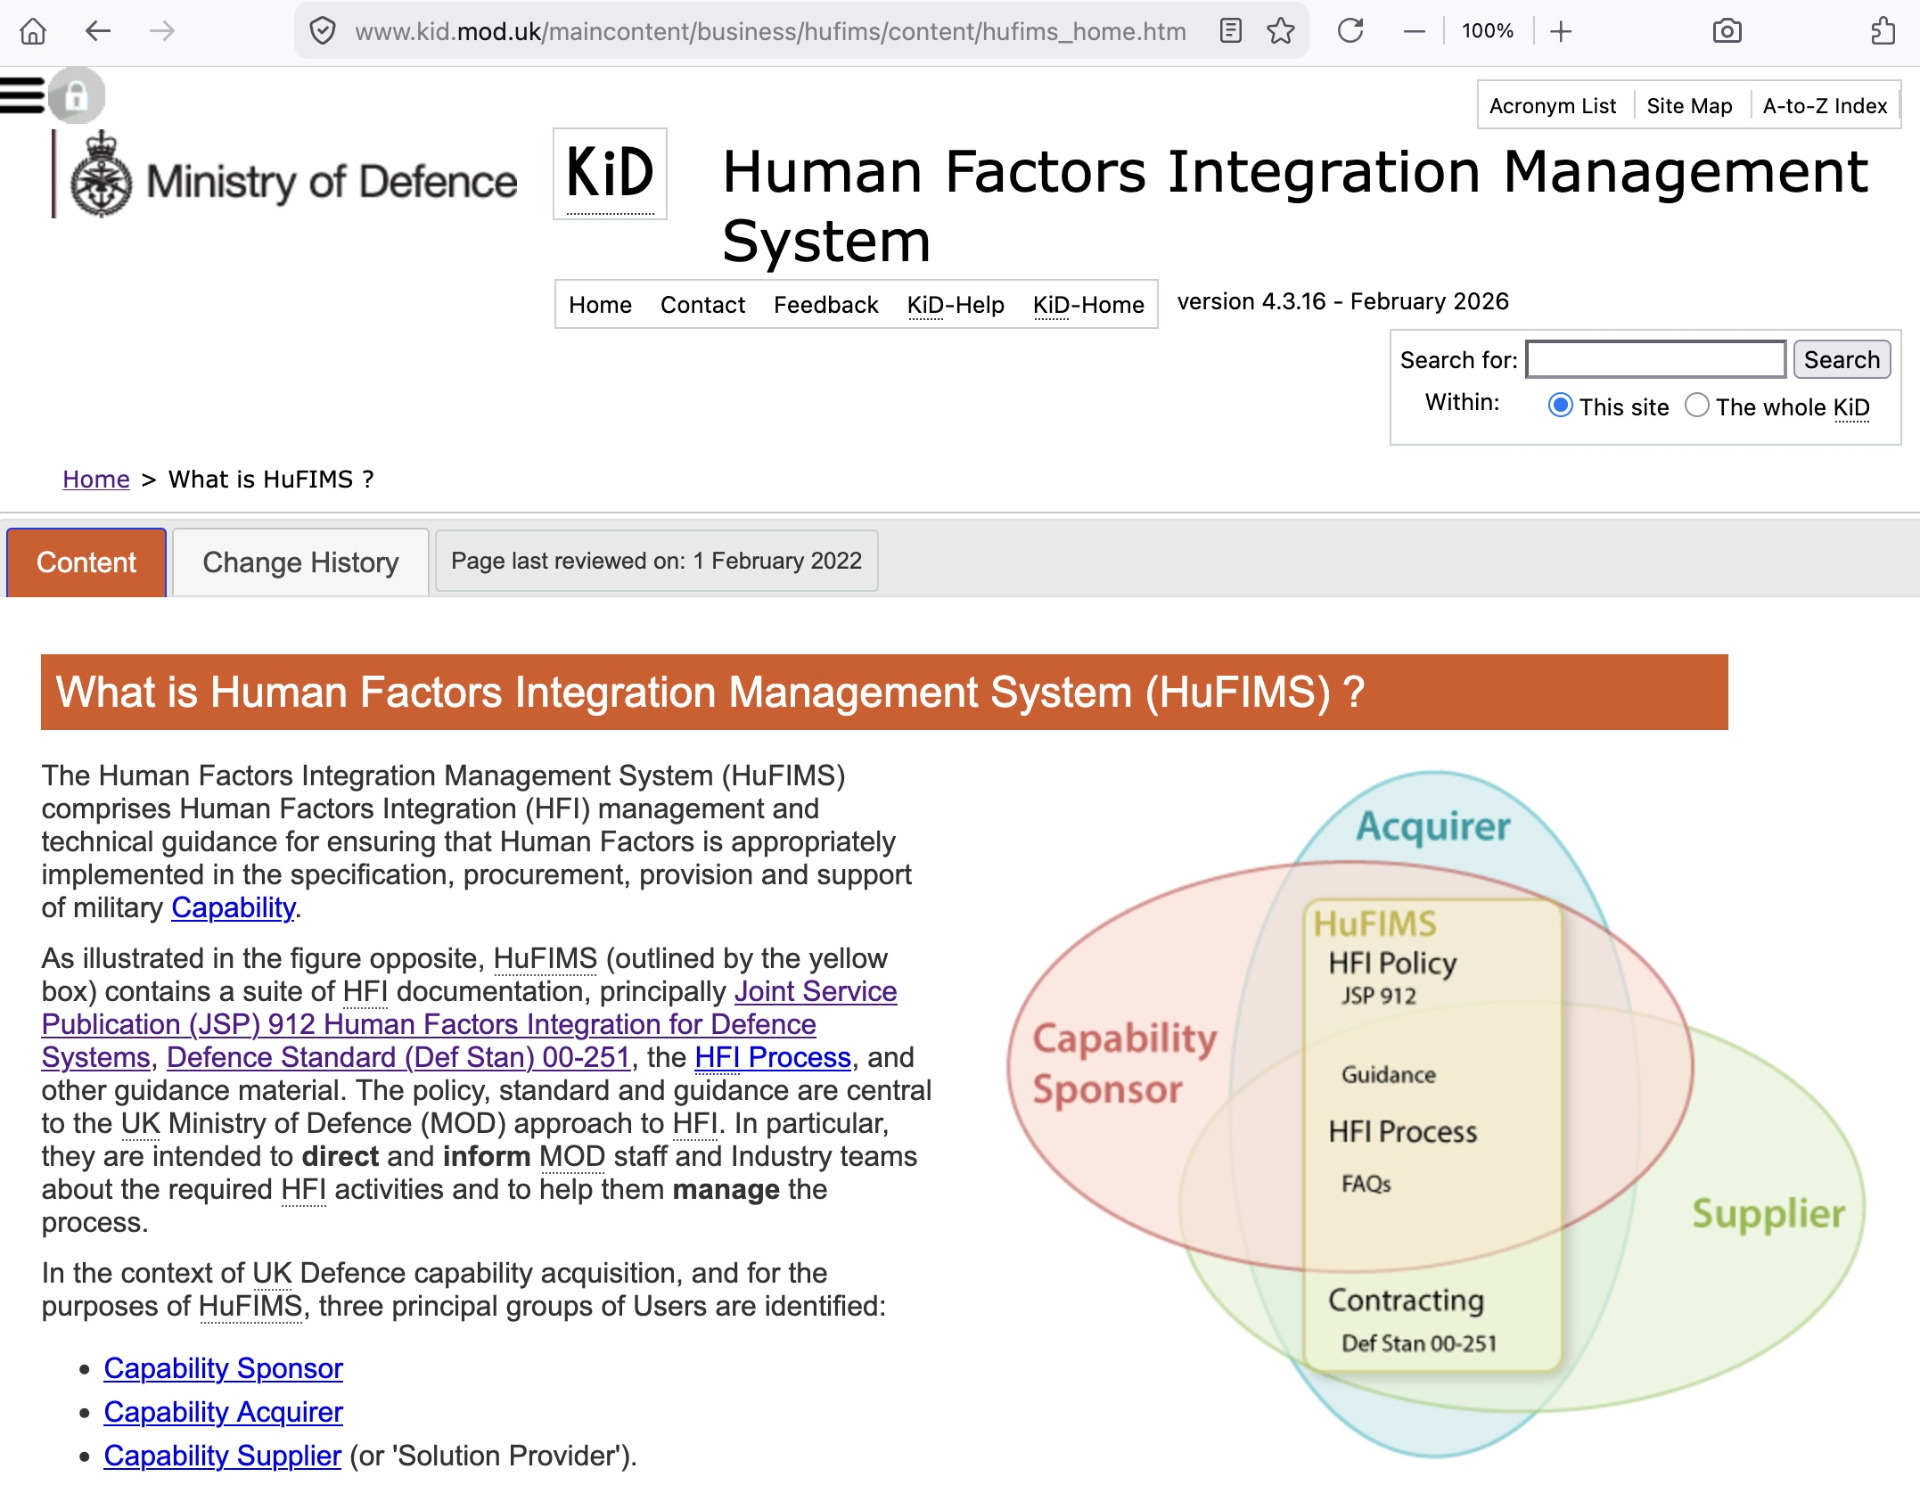Click the orange What is HuFIMS heading banner
This screenshot has height=1508, width=1920.
[884, 692]
